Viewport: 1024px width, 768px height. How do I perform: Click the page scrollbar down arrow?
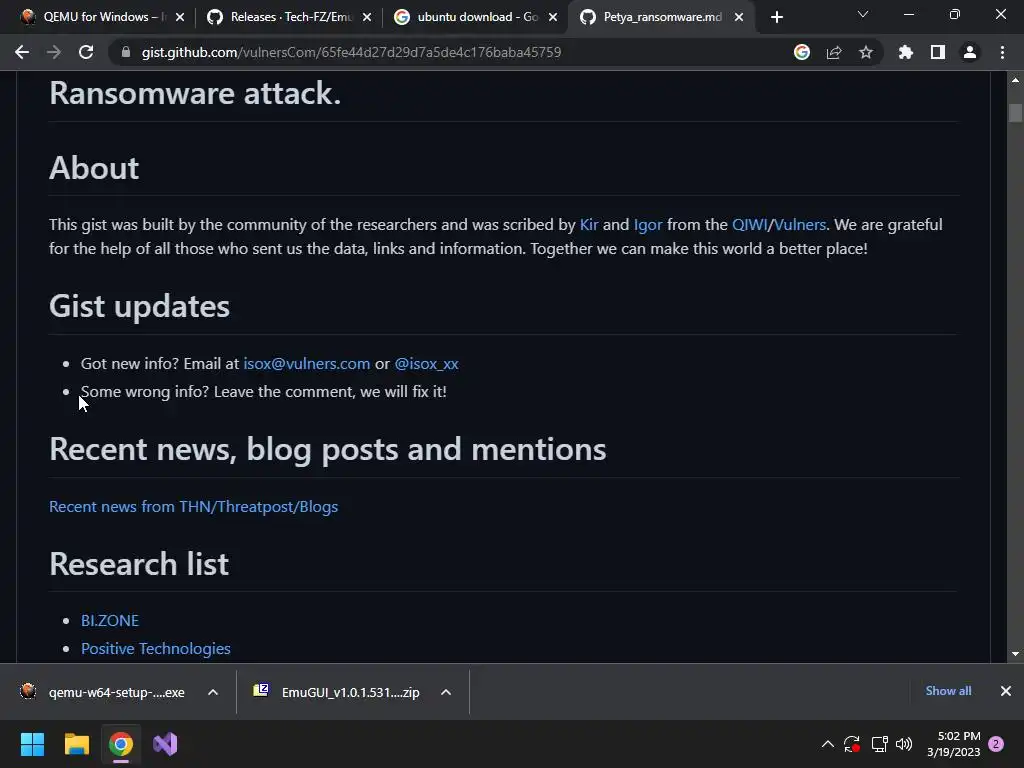click(x=1015, y=654)
